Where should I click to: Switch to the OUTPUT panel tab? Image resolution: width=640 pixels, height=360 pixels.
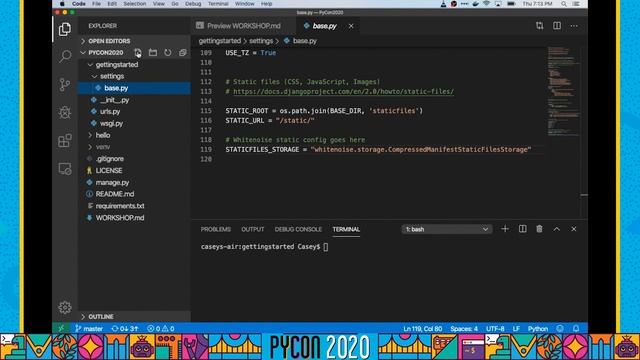click(253, 229)
